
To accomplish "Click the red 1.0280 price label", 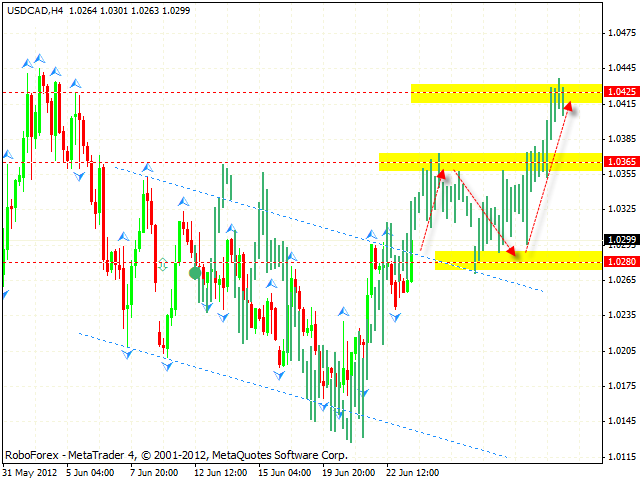I will [621, 262].
